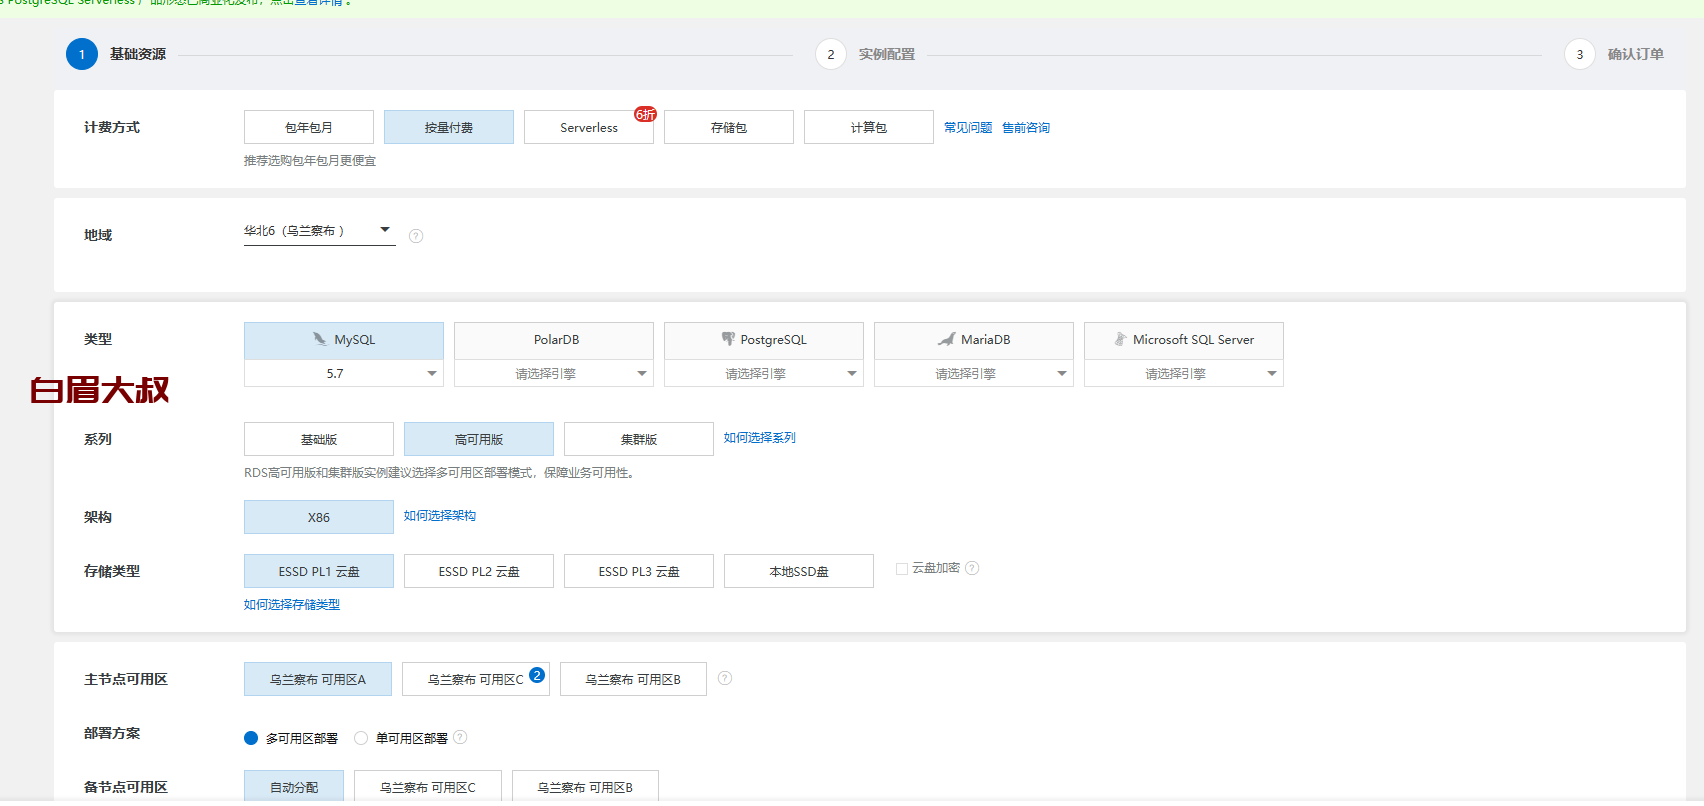Screen dimensions: 1704x806
Task: Open the 如何选择存储类型 link
Action: click(x=292, y=605)
